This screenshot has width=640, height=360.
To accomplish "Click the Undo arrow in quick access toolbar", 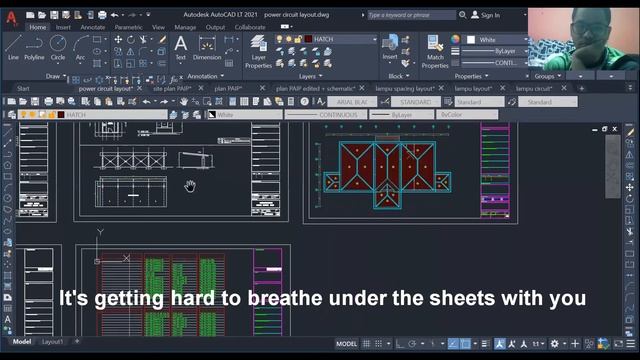I will pos(114,15).
